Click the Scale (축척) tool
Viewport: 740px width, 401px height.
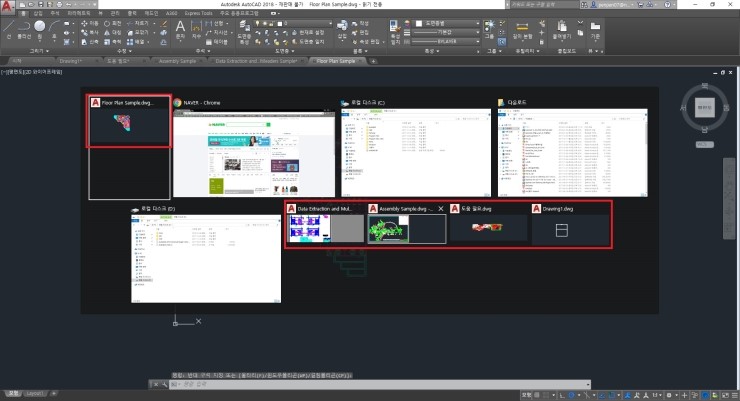(112, 42)
